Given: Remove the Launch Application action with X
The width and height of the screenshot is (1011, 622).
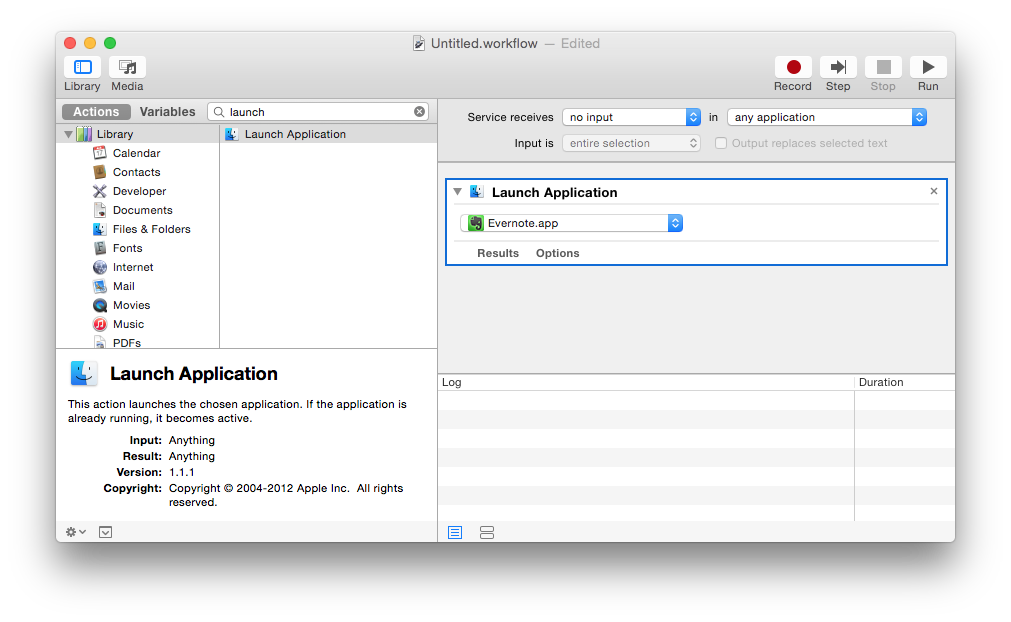Looking at the screenshot, I should (x=934, y=191).
